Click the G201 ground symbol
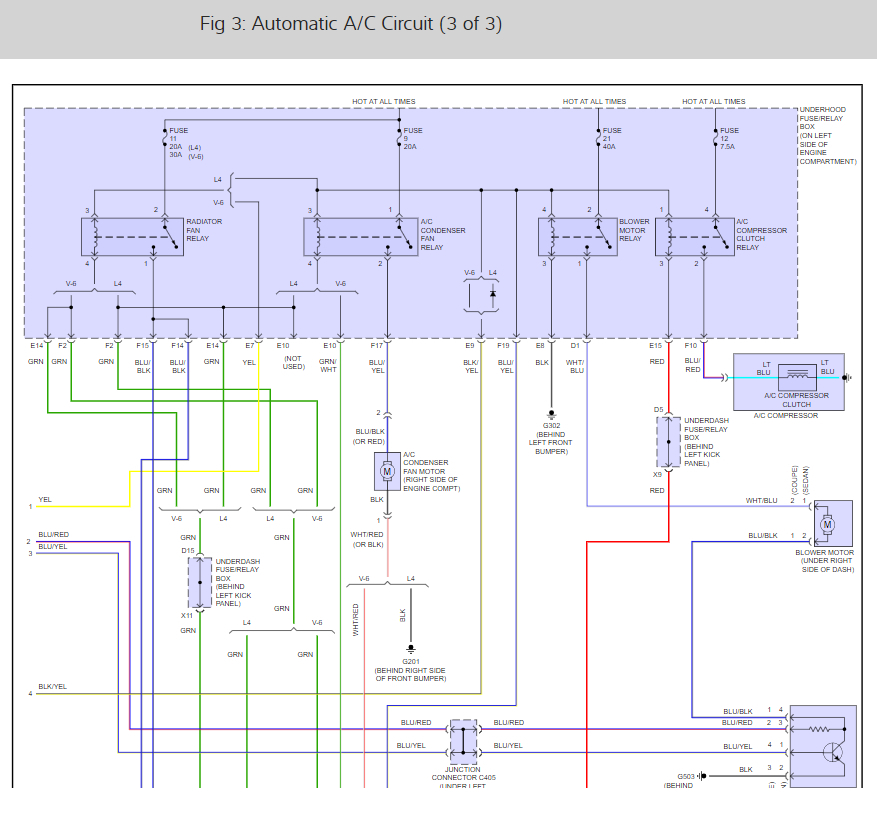Viewport: 877px width, 816px height. pos(411,650)
